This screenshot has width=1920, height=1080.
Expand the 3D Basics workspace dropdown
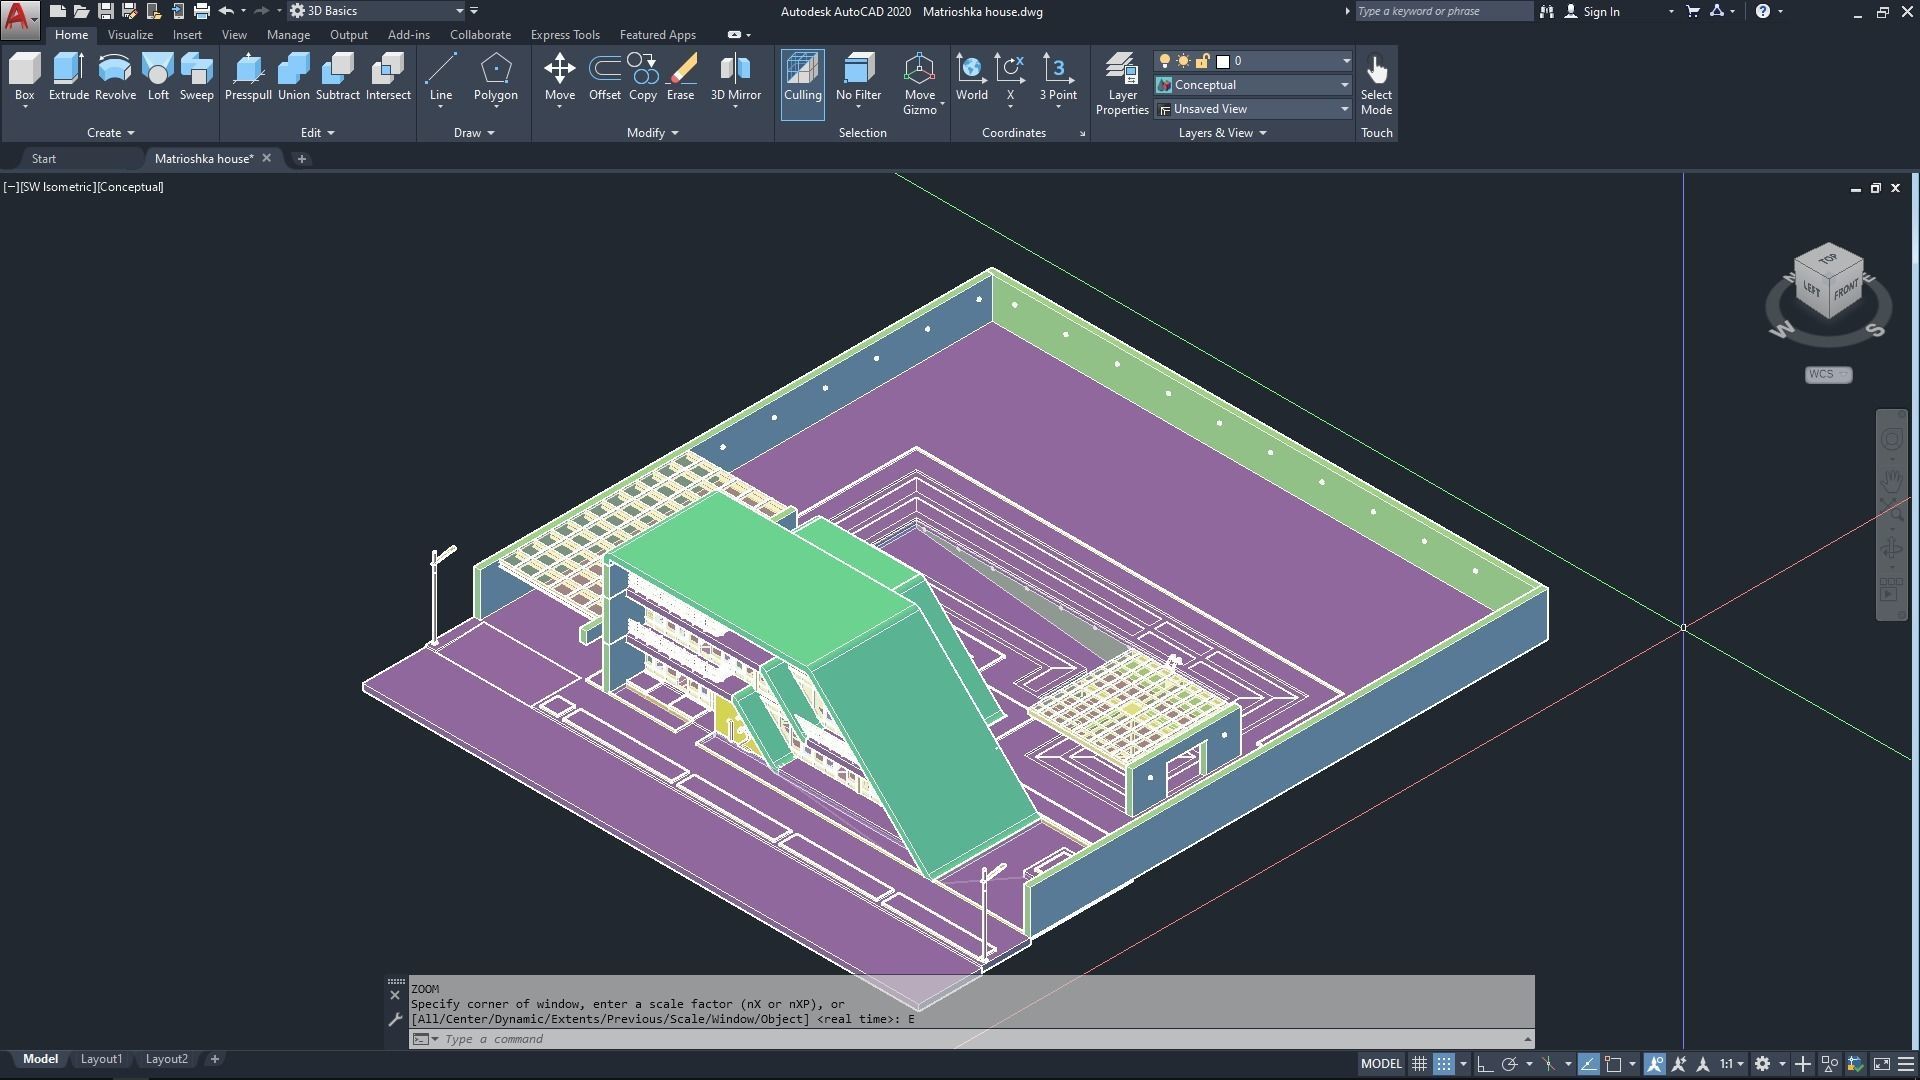pyautogui.click(x=459, y=11)
